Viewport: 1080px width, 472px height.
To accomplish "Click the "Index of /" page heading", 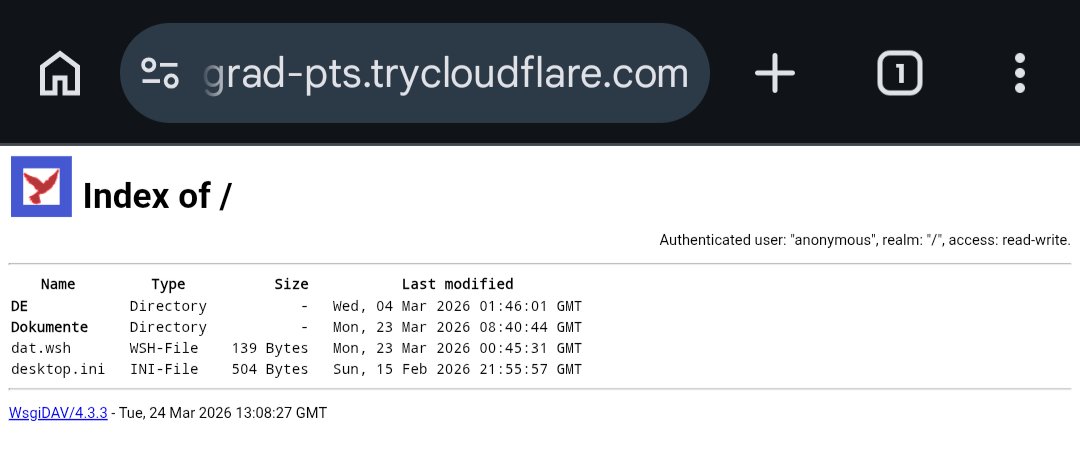I will (x=157, y=196).
